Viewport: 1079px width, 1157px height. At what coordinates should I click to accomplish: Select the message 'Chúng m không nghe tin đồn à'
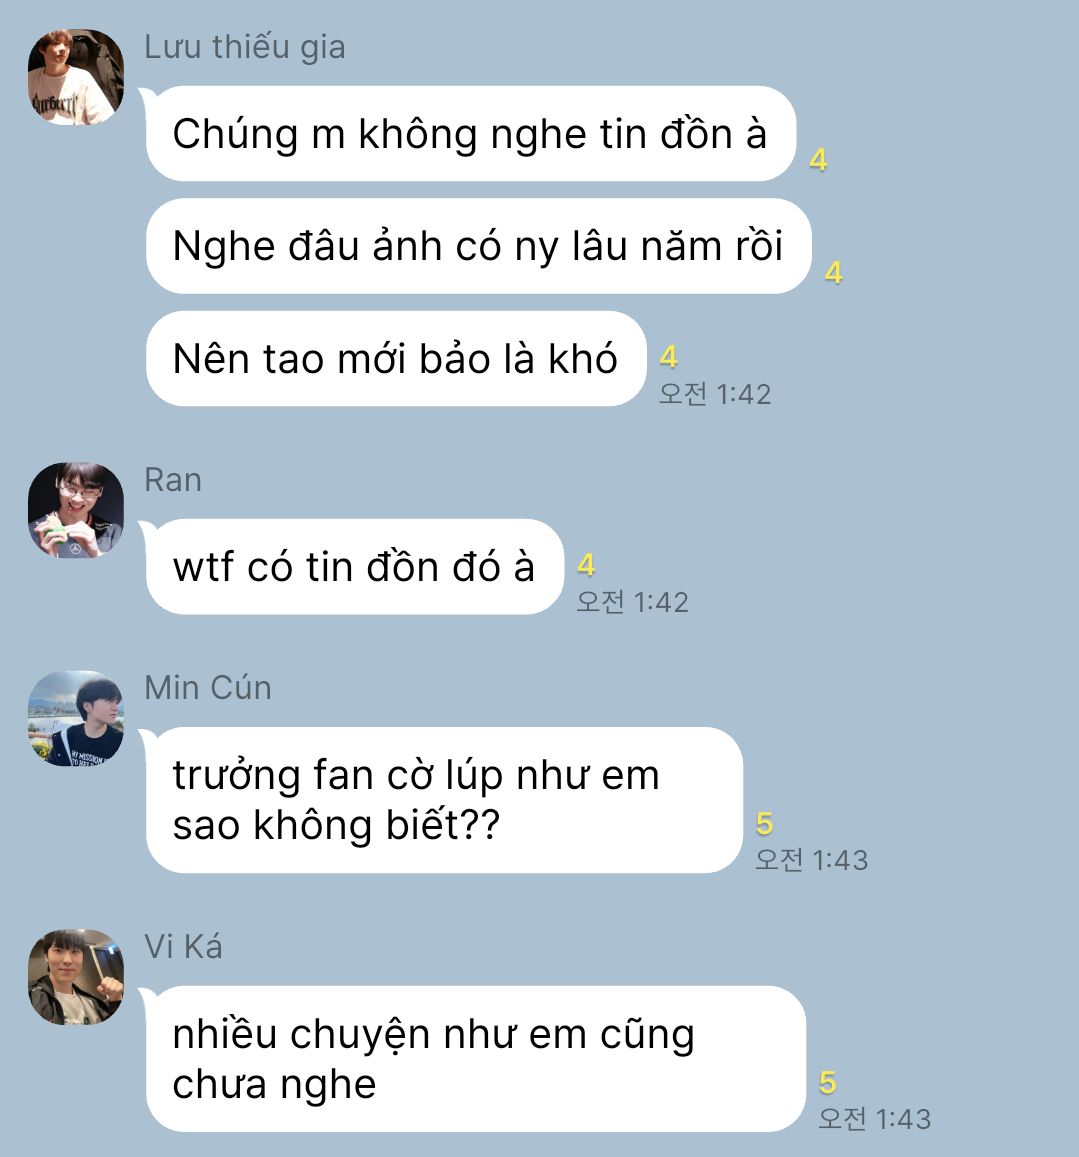470,134
